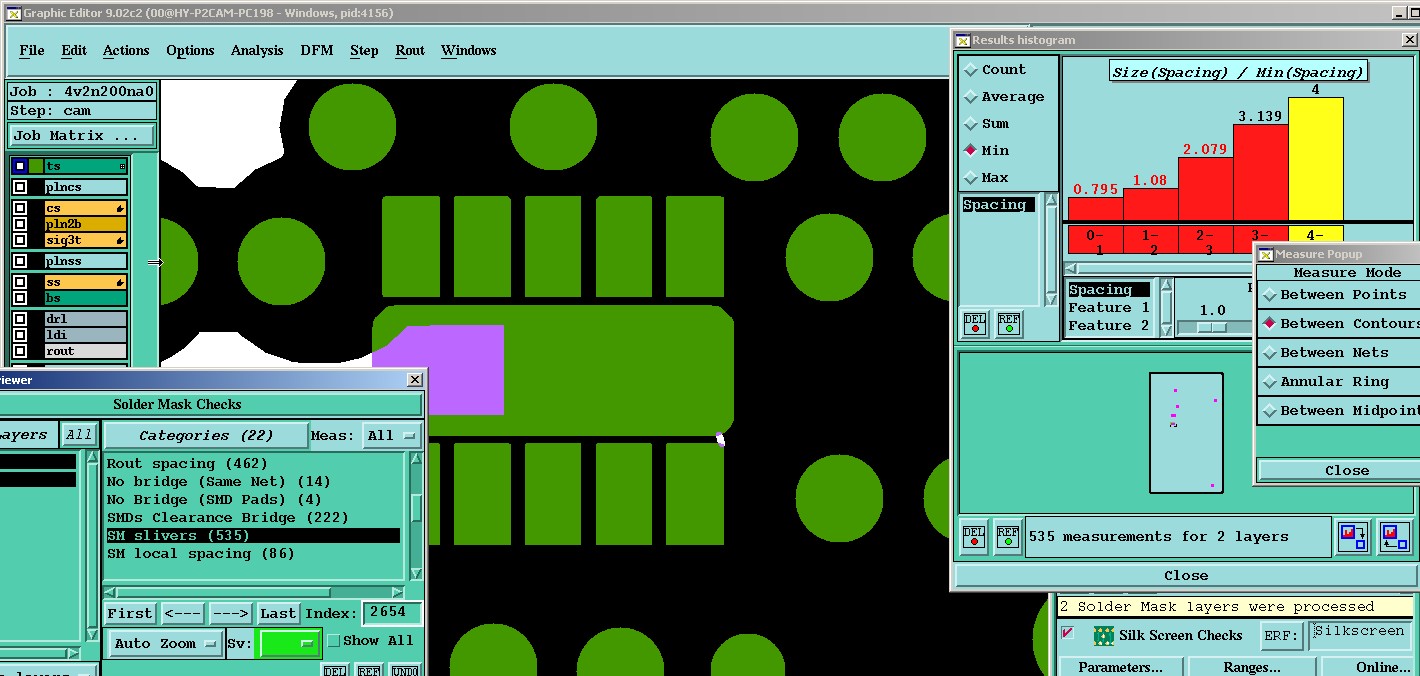Select Feature 1 in histogram list

[1109, 308]
